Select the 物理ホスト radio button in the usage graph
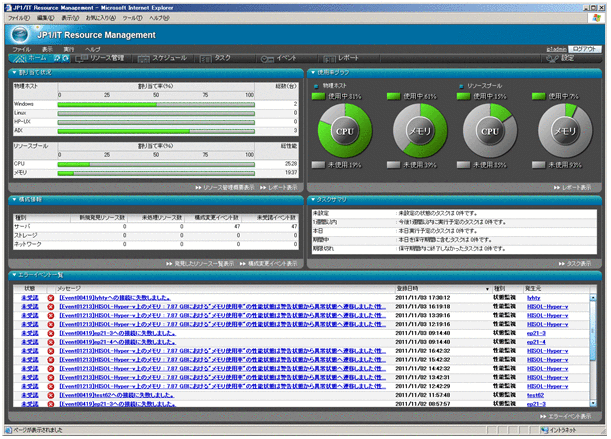611x439 pixels. pos(318,86)
